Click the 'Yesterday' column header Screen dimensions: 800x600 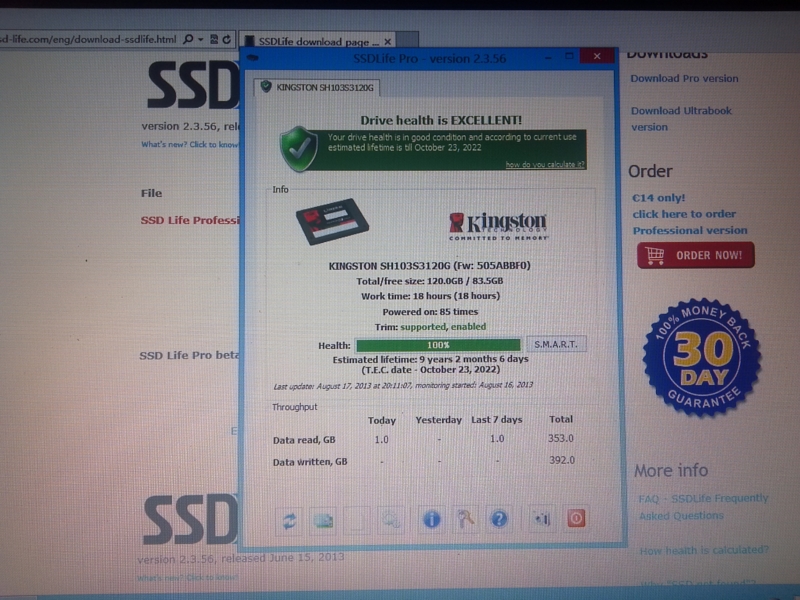(438, 420)
